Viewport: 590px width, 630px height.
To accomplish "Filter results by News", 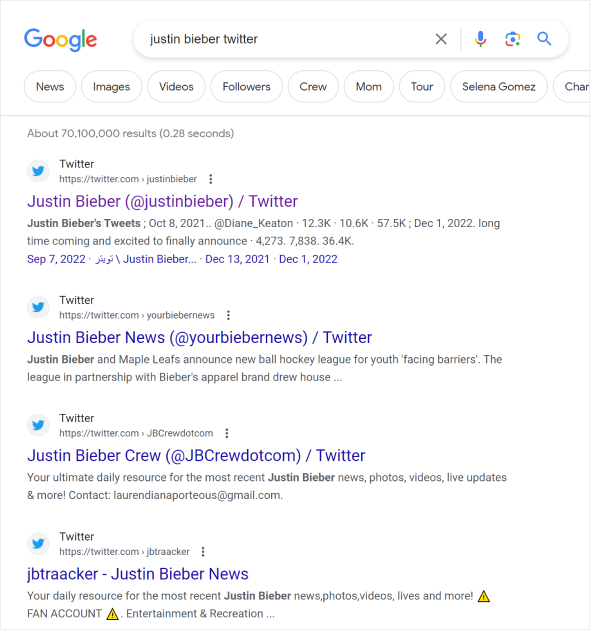I will [x=50, y=86].
